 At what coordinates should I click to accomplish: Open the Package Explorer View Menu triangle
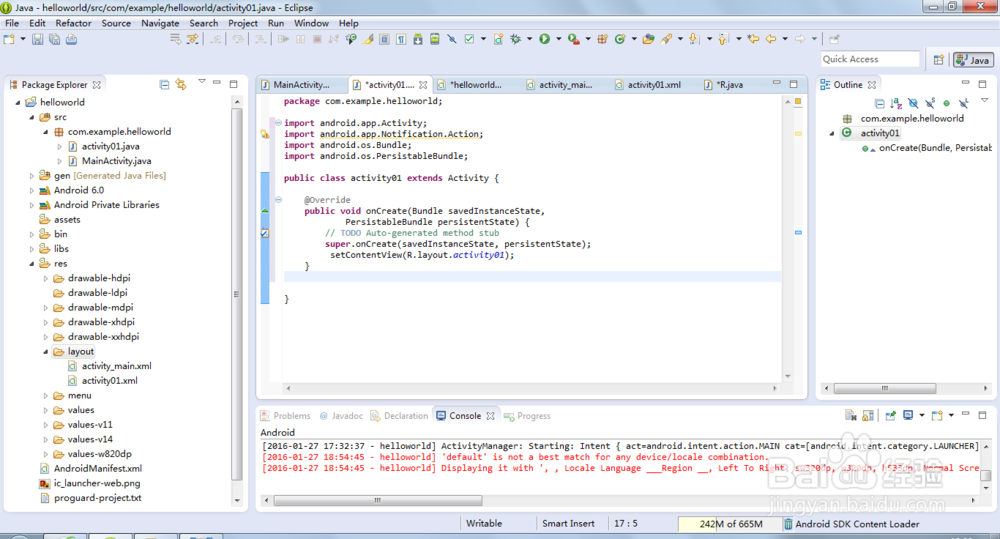point(202,82)
